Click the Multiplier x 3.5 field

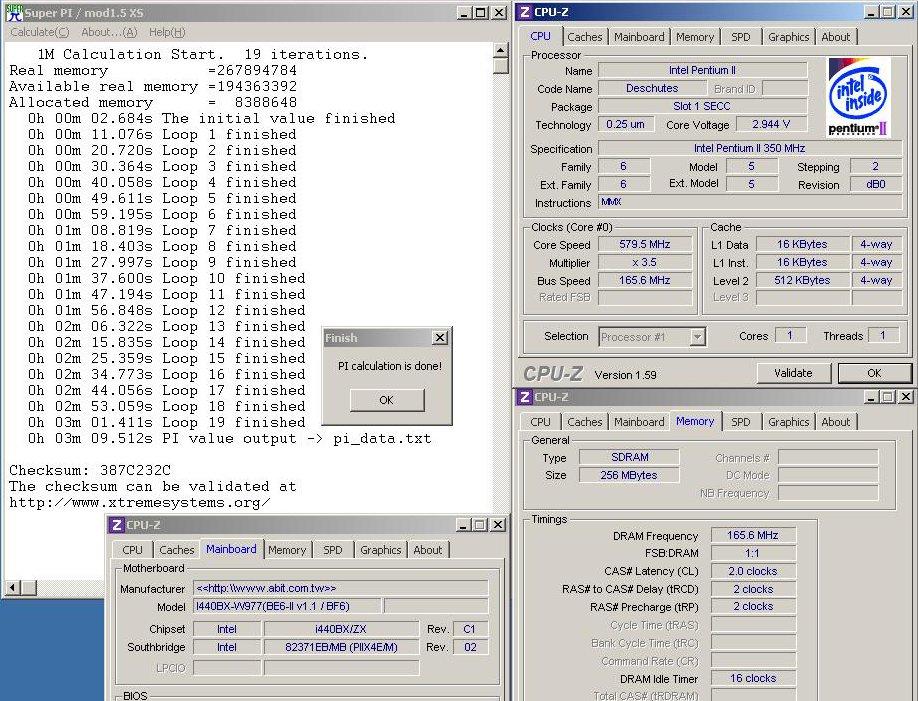tap(645, 262)
